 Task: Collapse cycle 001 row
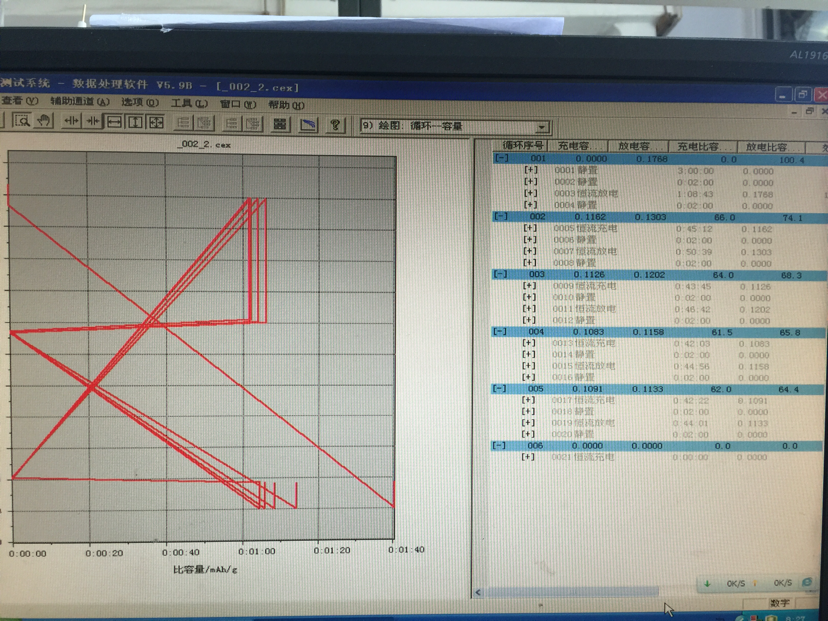(x=502, y=158)
